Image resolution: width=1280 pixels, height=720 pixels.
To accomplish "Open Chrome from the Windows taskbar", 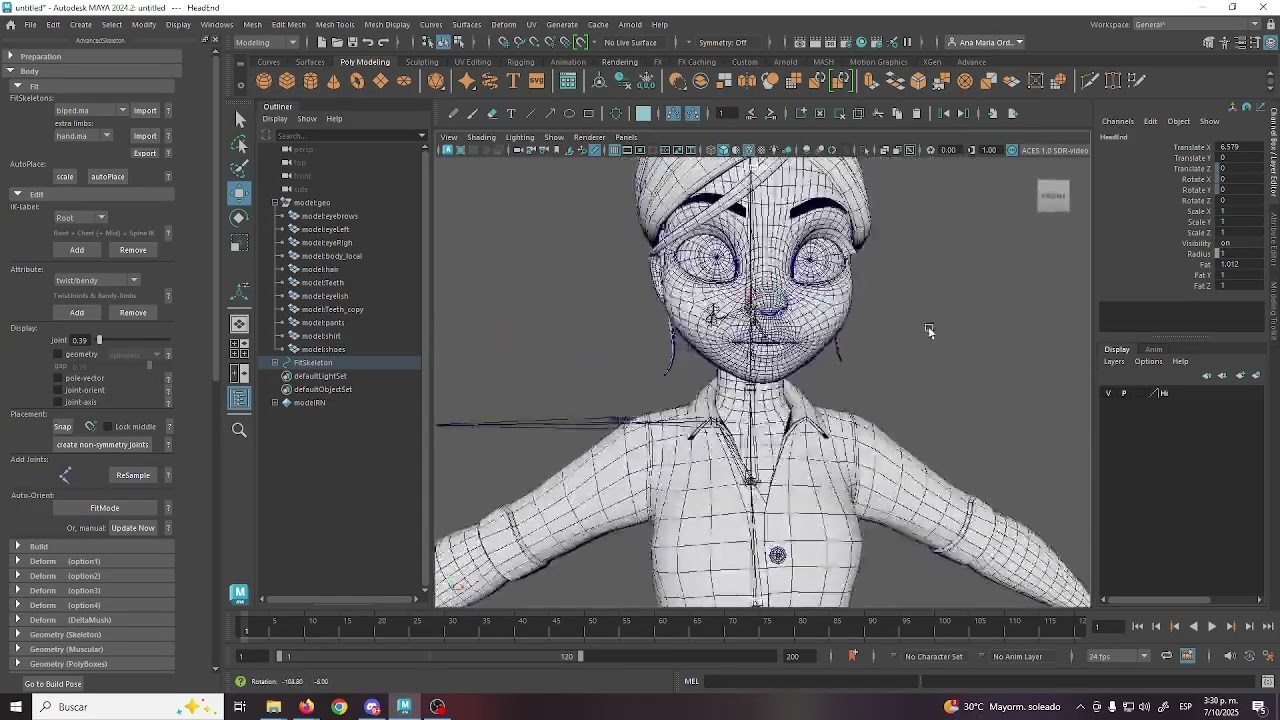I will coord(339,707).
